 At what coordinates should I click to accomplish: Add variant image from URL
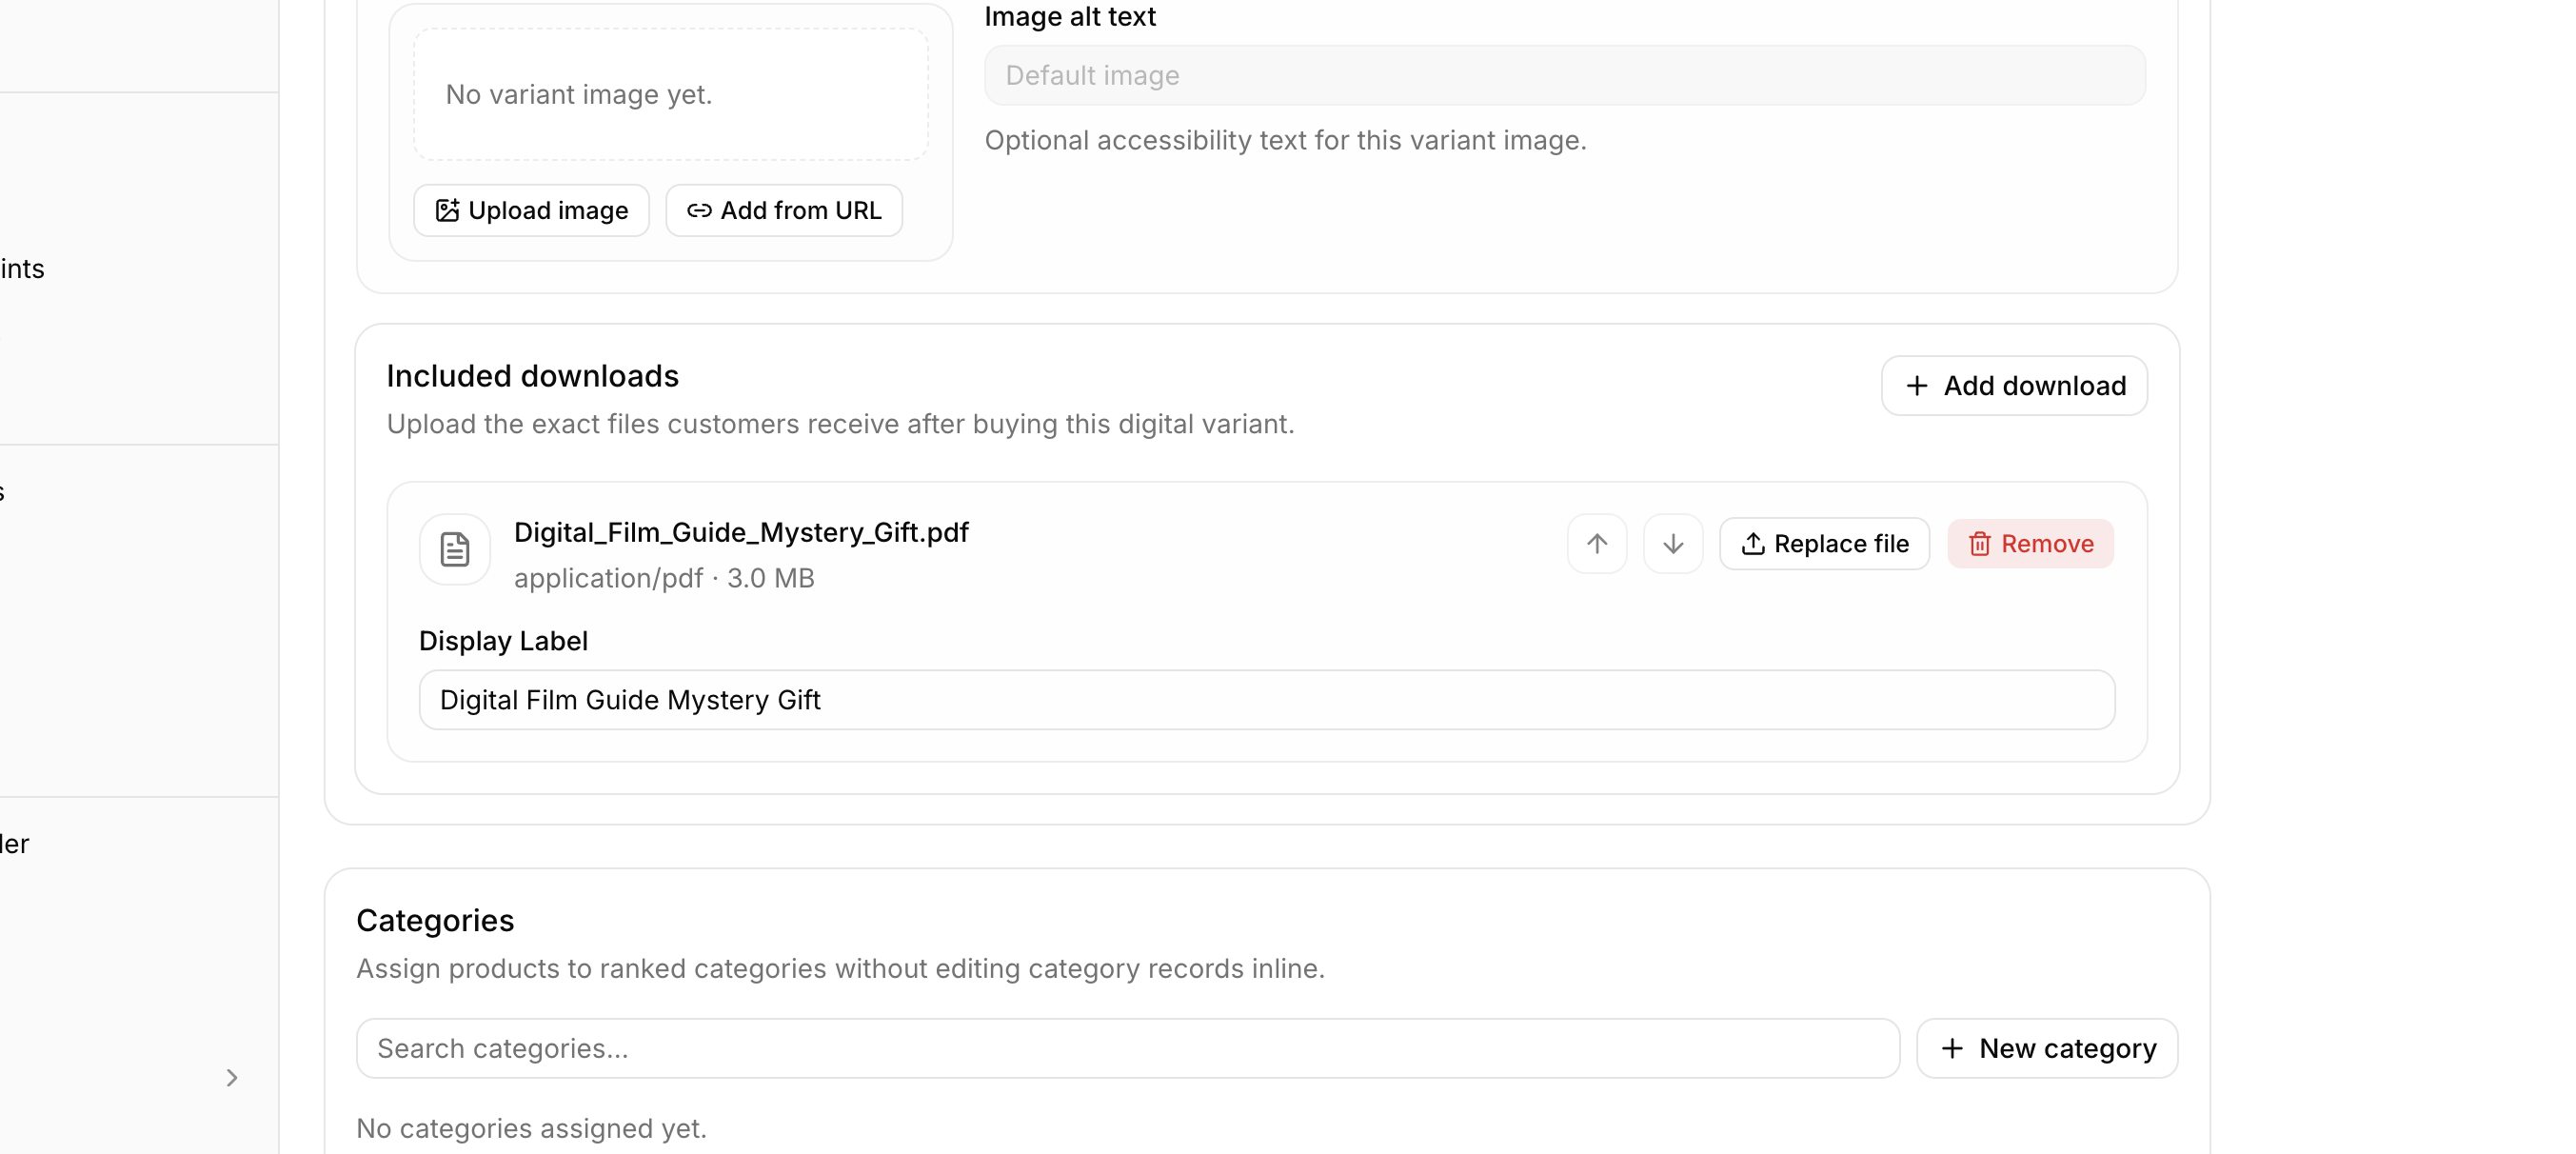click(784, 210)
